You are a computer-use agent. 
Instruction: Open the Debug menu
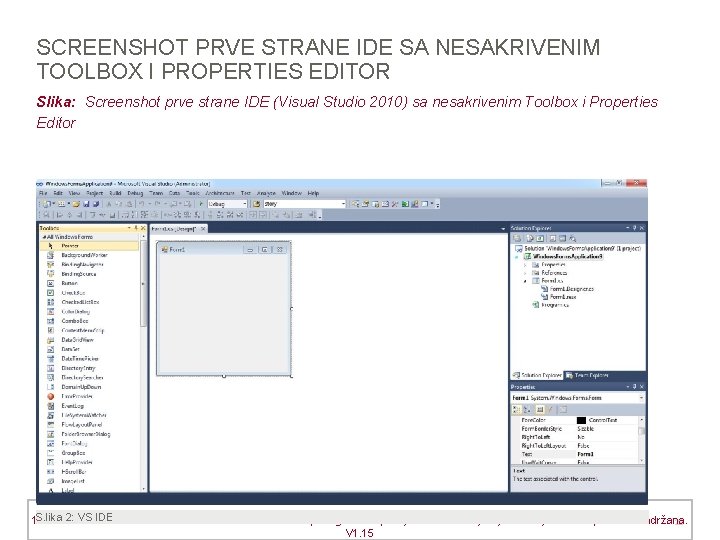coord(135,193)
